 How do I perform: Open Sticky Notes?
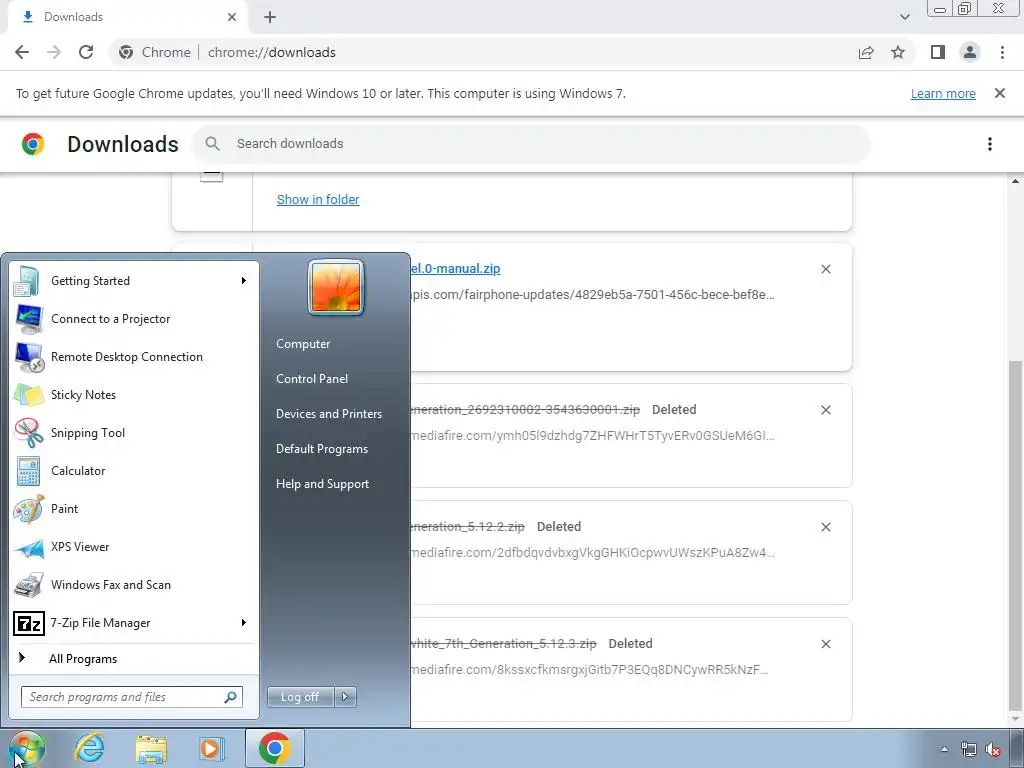coord(135,394)
